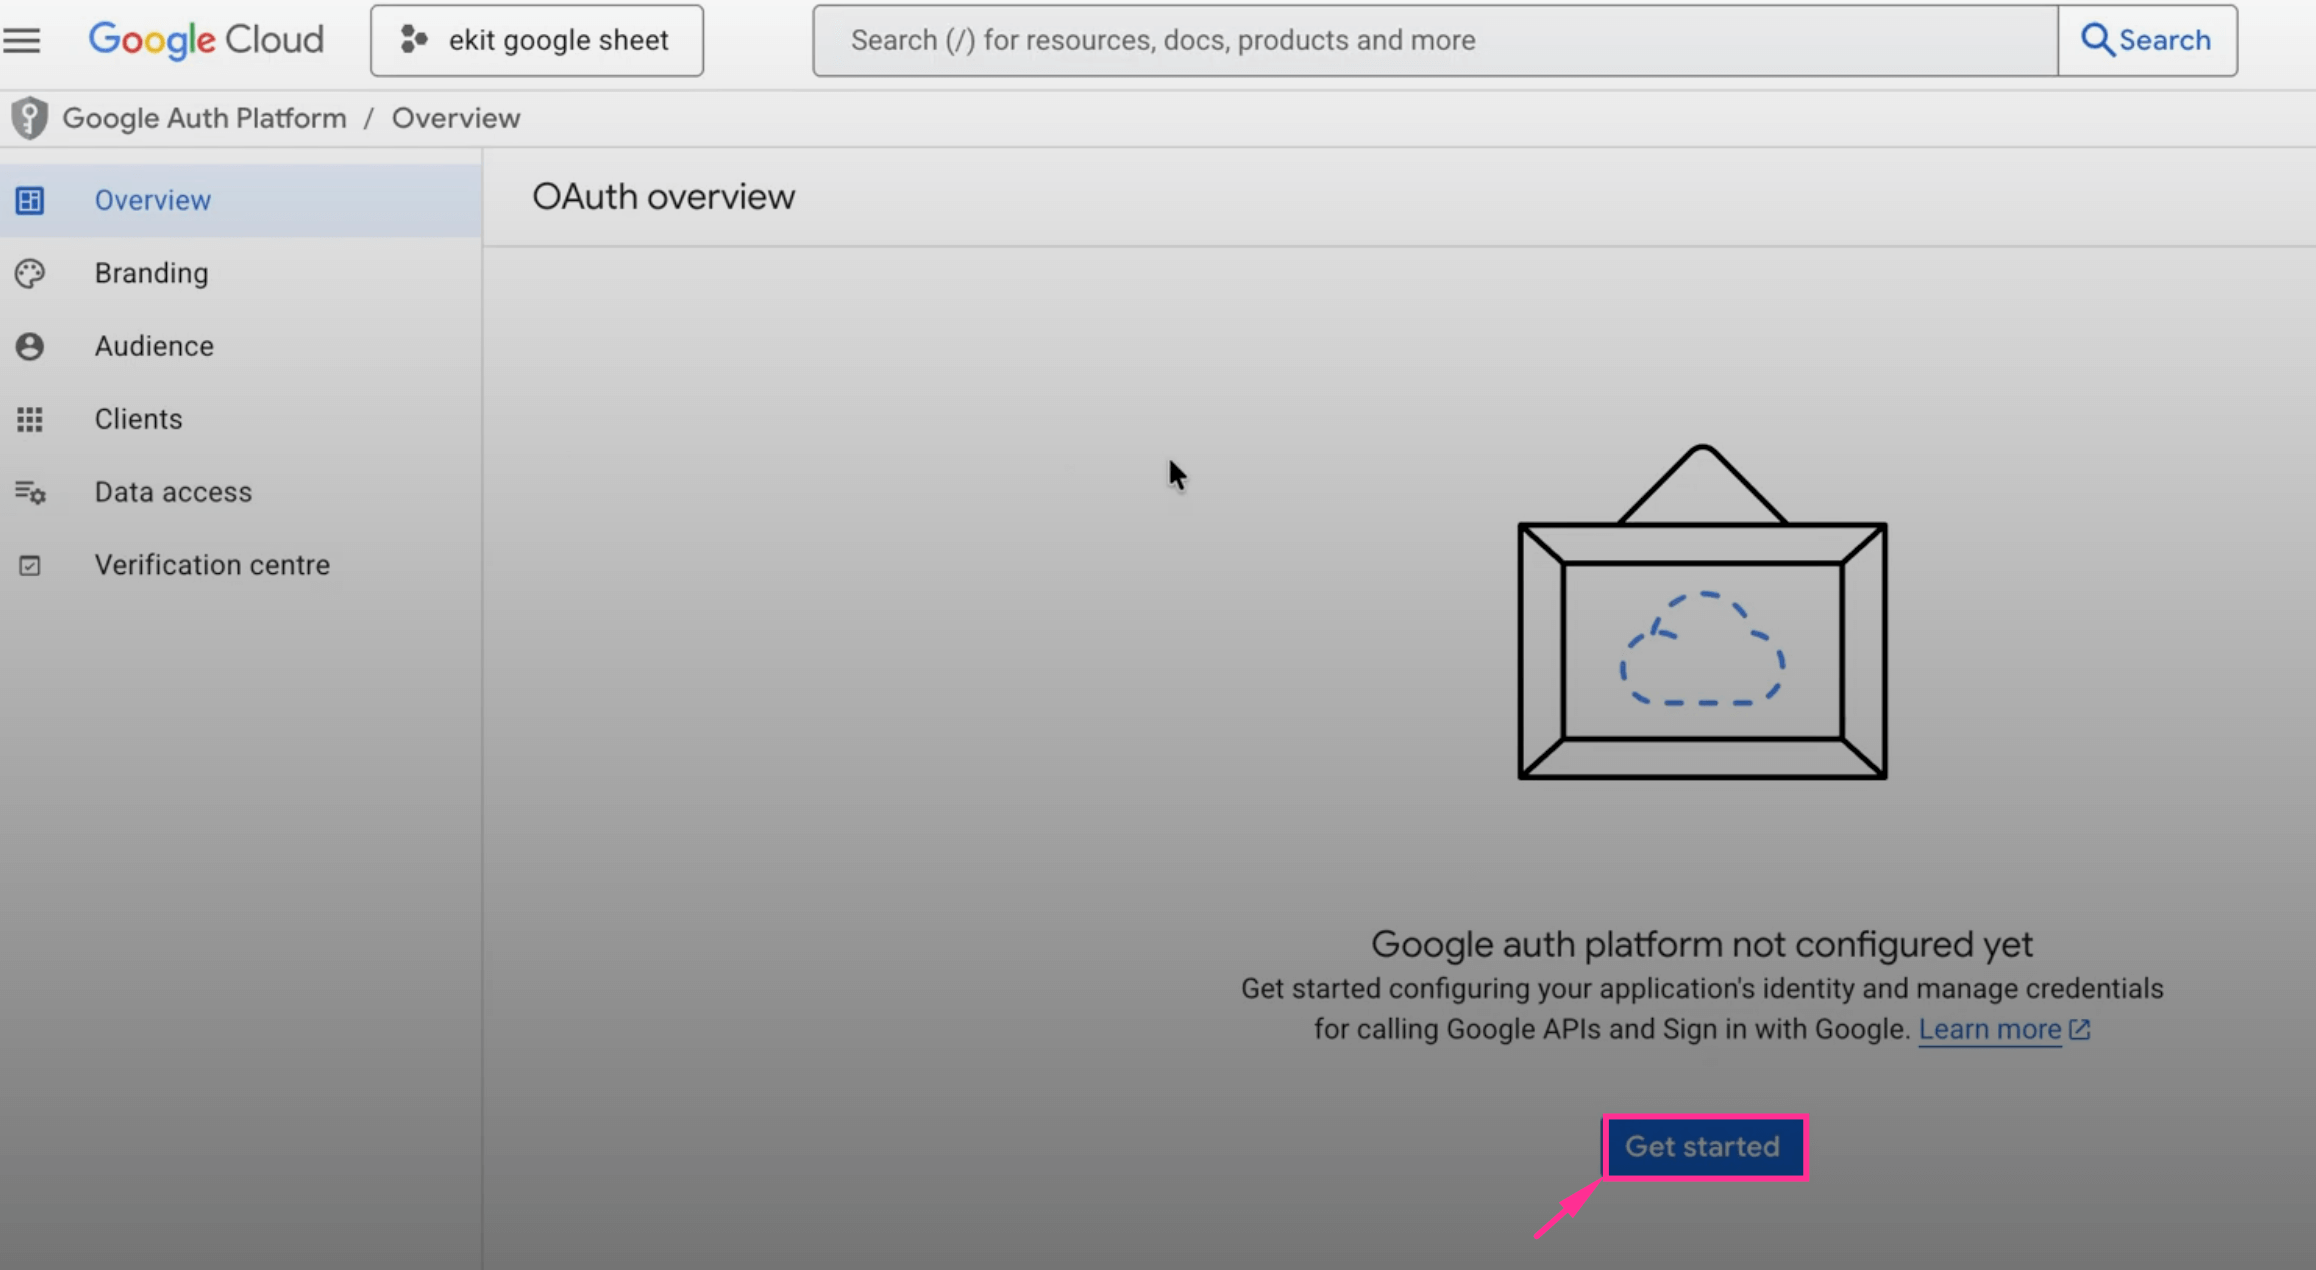Open the Verification centre page
Viewport: 2316px width, 1270px height.
pyautogui.click(x=240, y=565)
